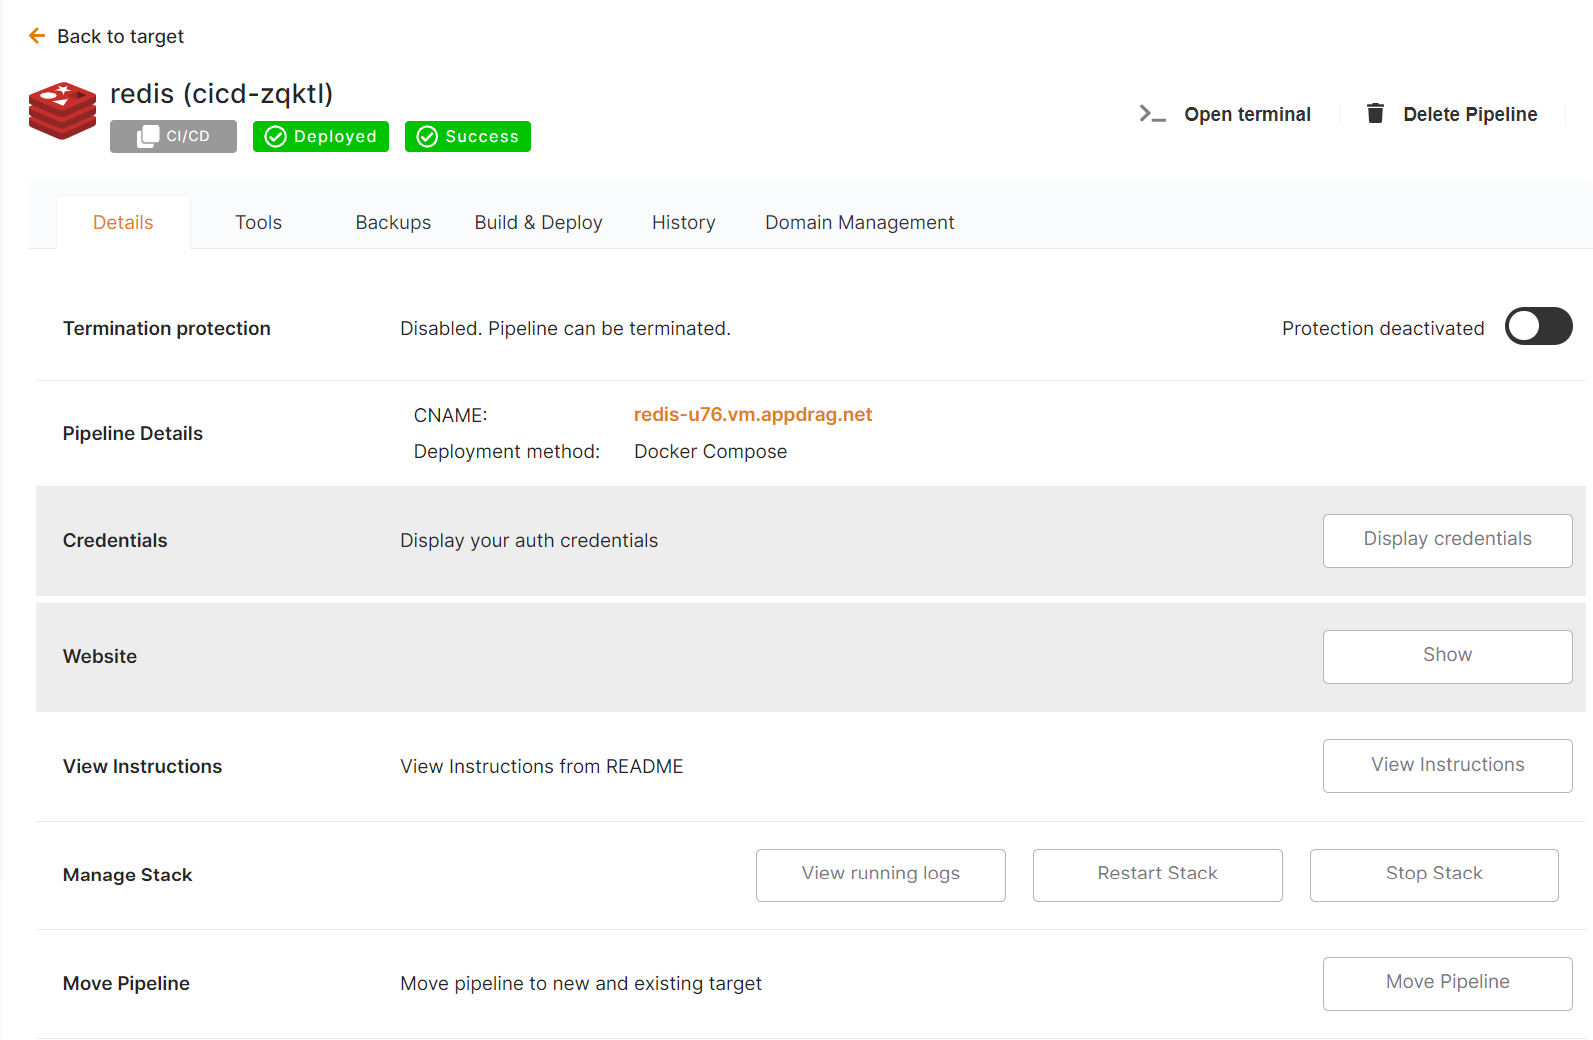The height and width of the screenshot is (1040, 1593).
Task: Click 'View Instructions from README' text
Action: click(541, 766)
